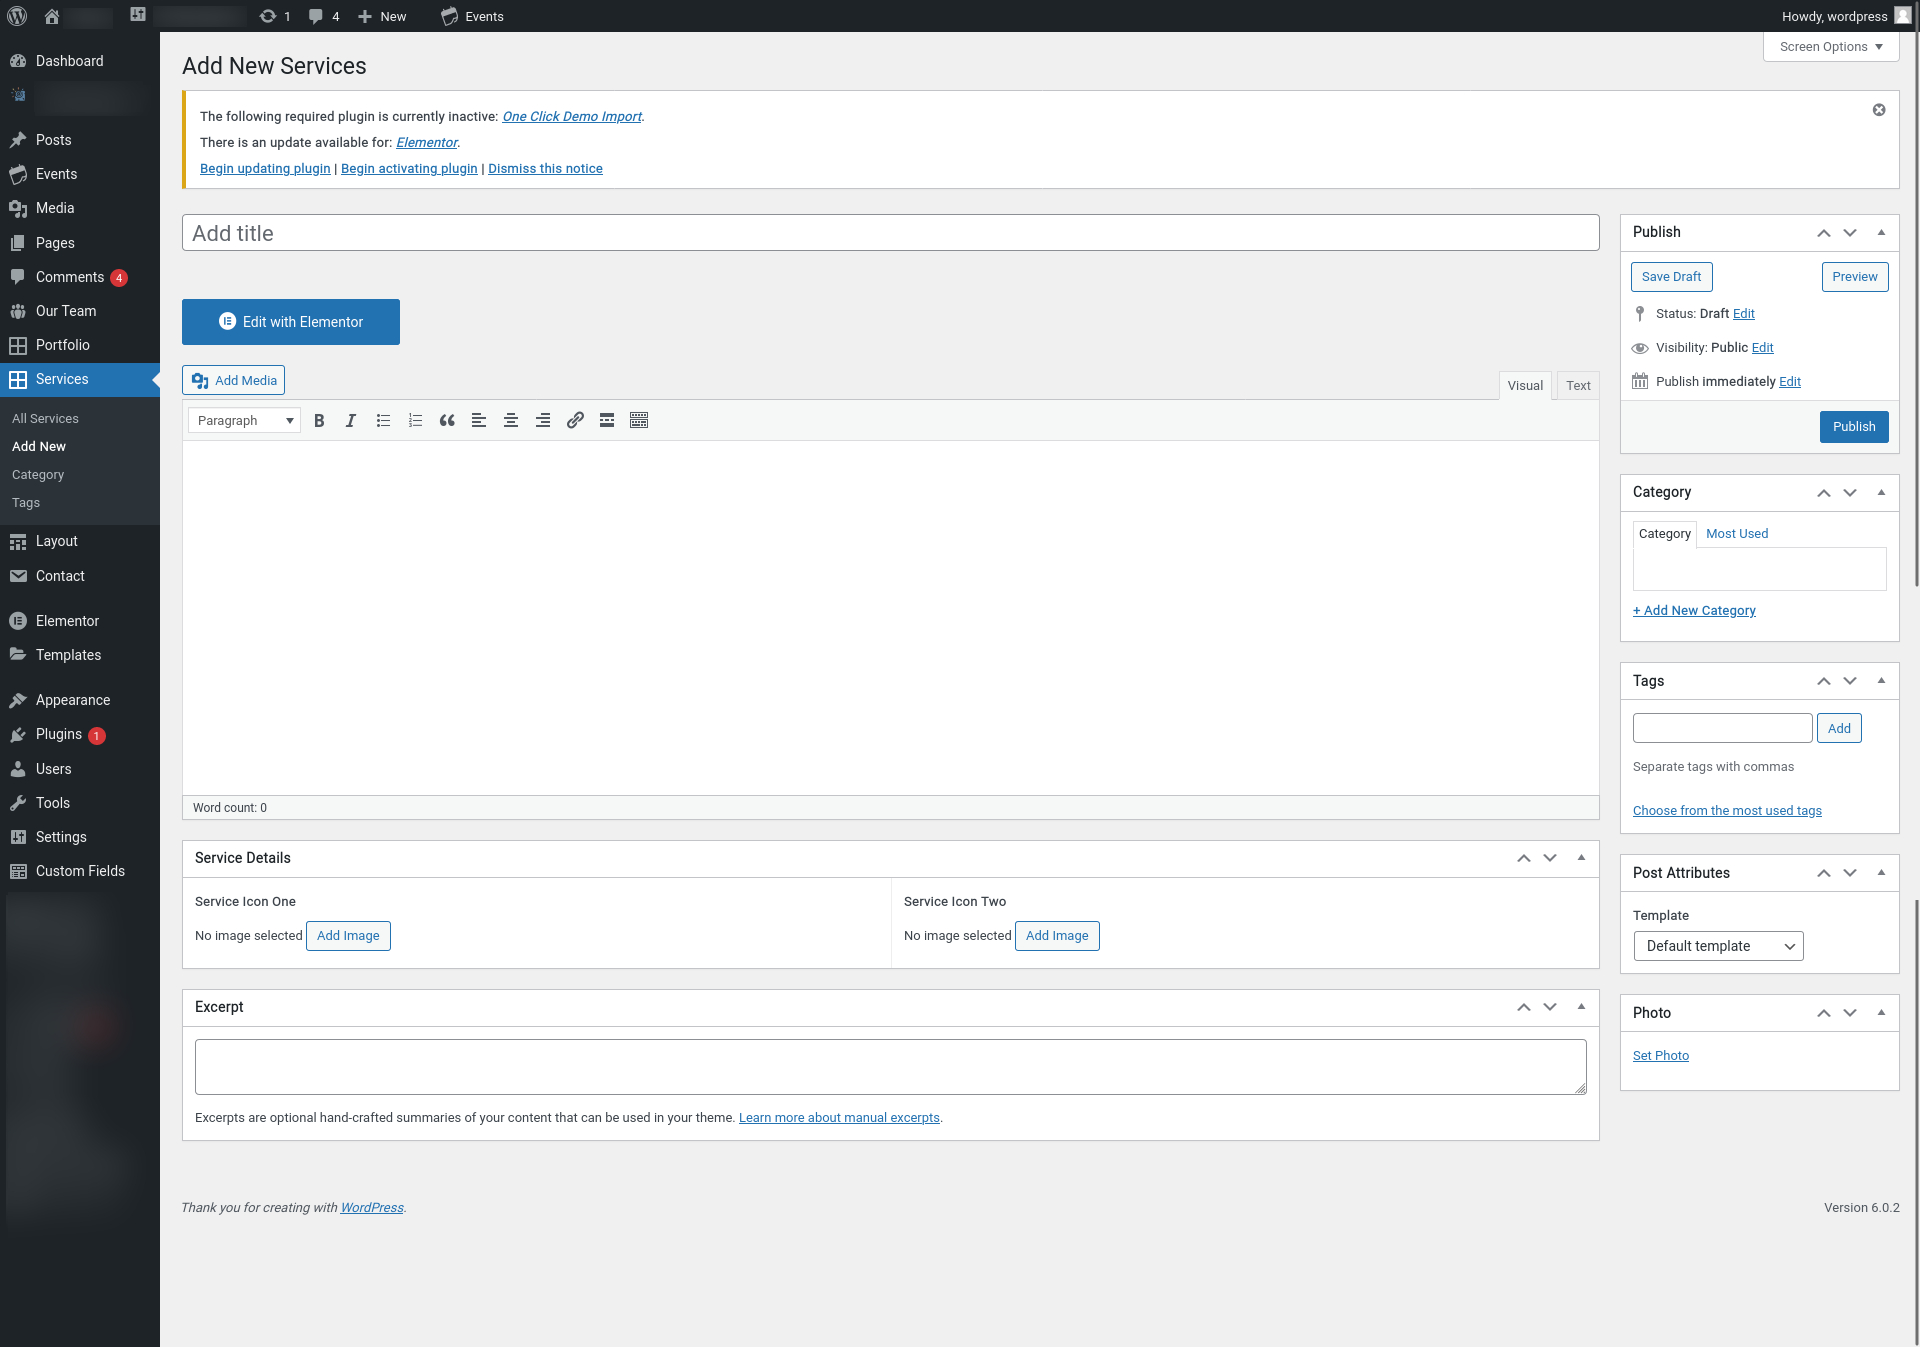This screenshot has height=1347, width=1920.
Task: Collapse the Tags panel with triangle toggle
Action: click(1881, 681)
